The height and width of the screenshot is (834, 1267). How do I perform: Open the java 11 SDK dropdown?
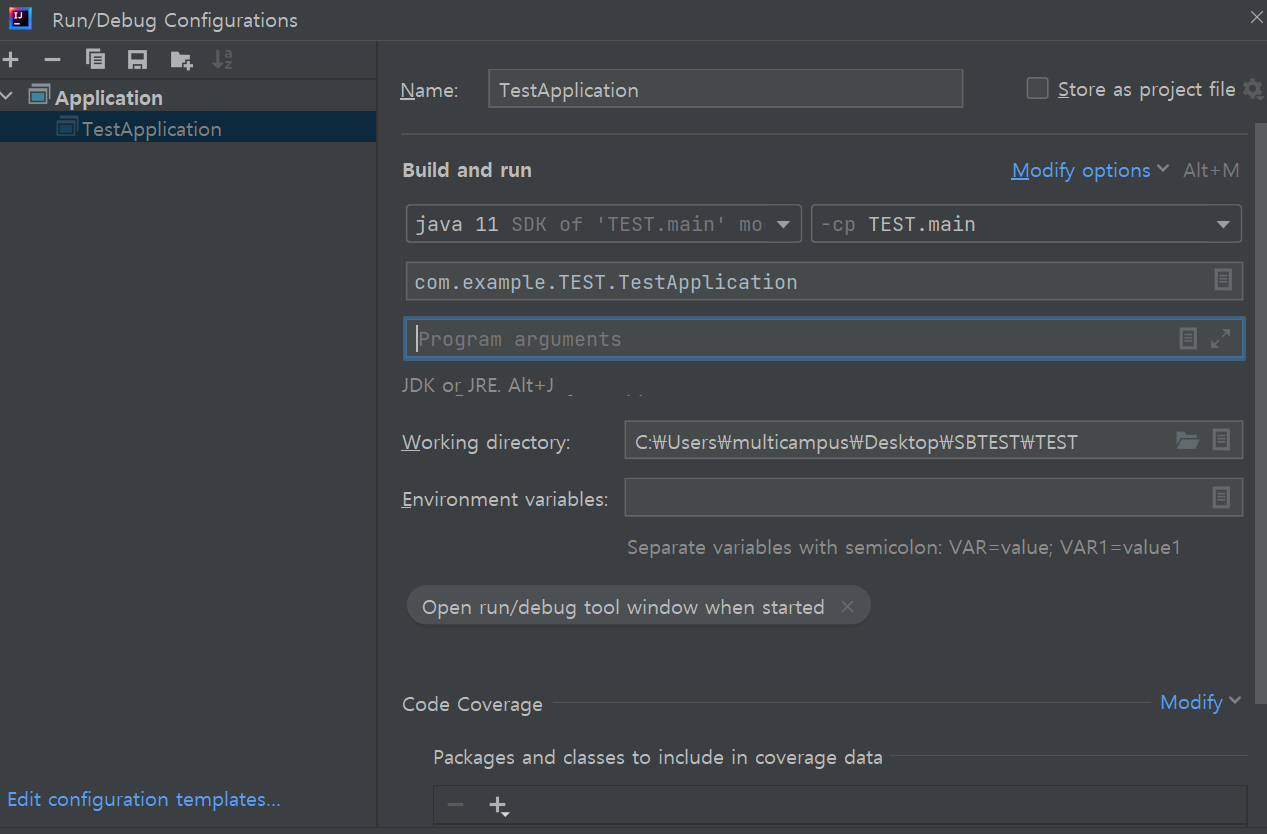[x=603, y=224]
